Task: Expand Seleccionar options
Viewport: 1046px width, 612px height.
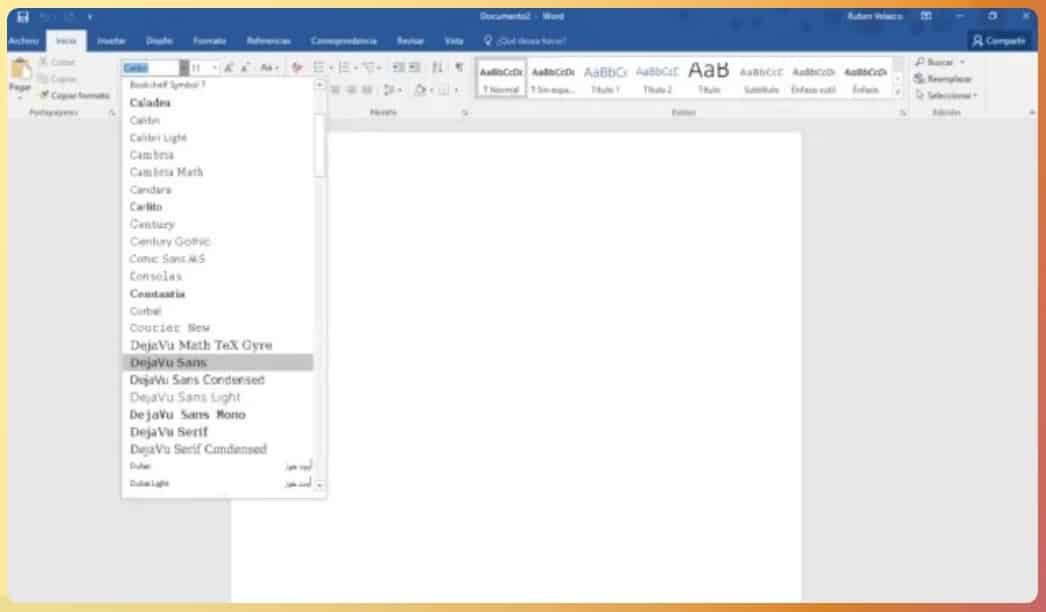Action: tap(946, 95)
